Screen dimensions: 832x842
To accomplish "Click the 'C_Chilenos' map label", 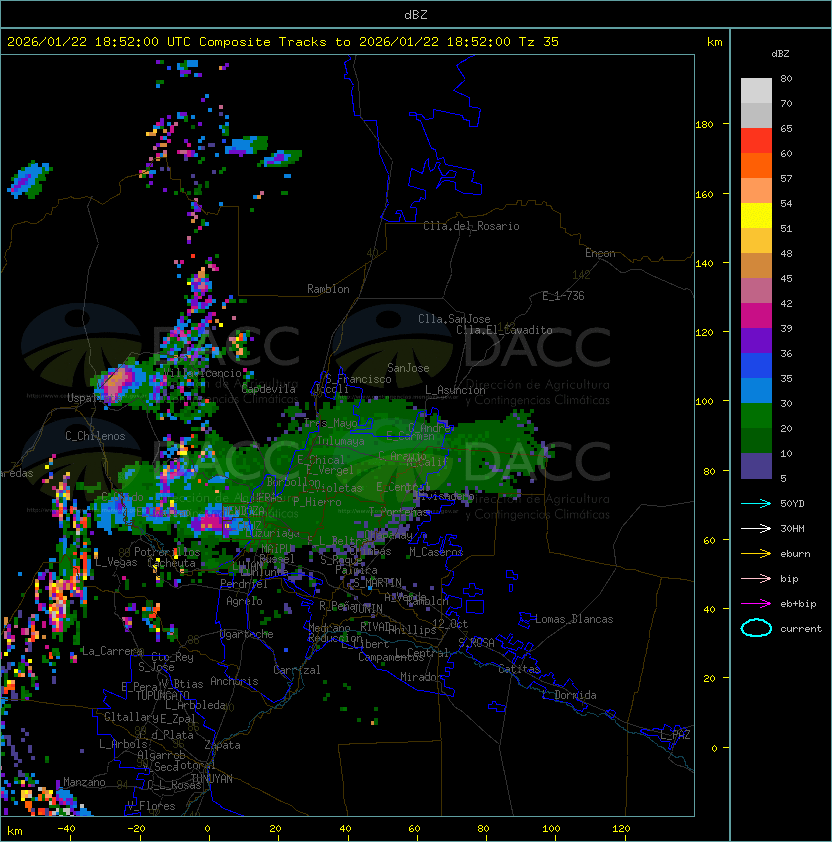I will (95, 436).
